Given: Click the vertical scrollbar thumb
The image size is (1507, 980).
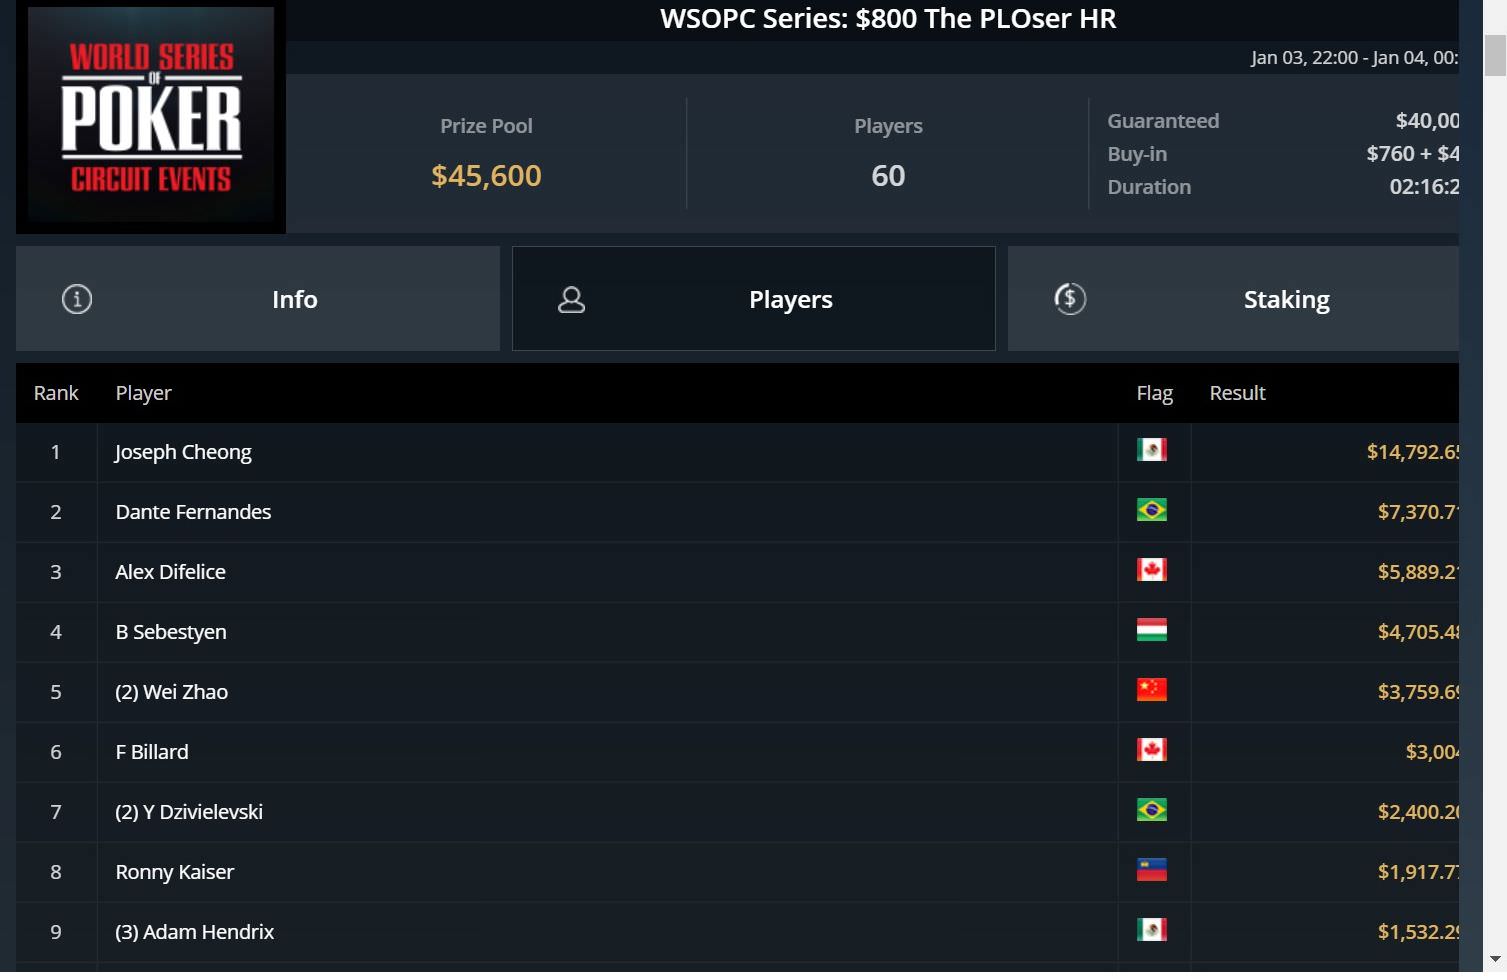Looking at the screenshot, I should 1495,55.
